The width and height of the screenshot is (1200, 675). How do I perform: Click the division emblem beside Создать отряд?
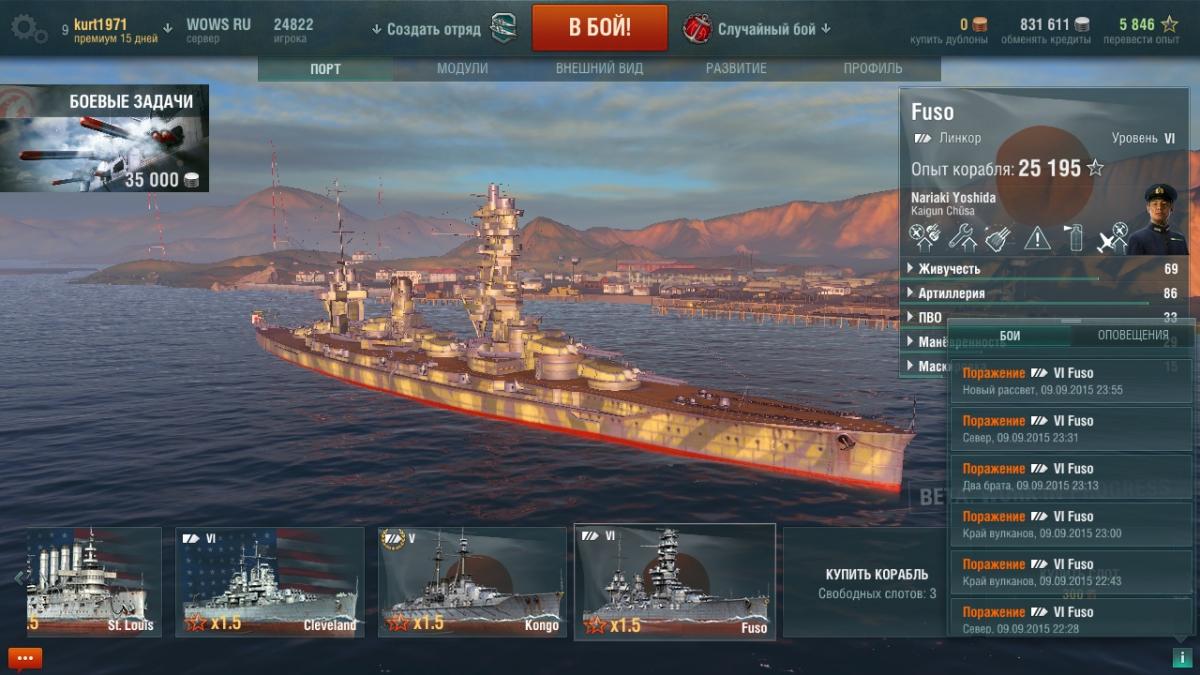[503, 28]
